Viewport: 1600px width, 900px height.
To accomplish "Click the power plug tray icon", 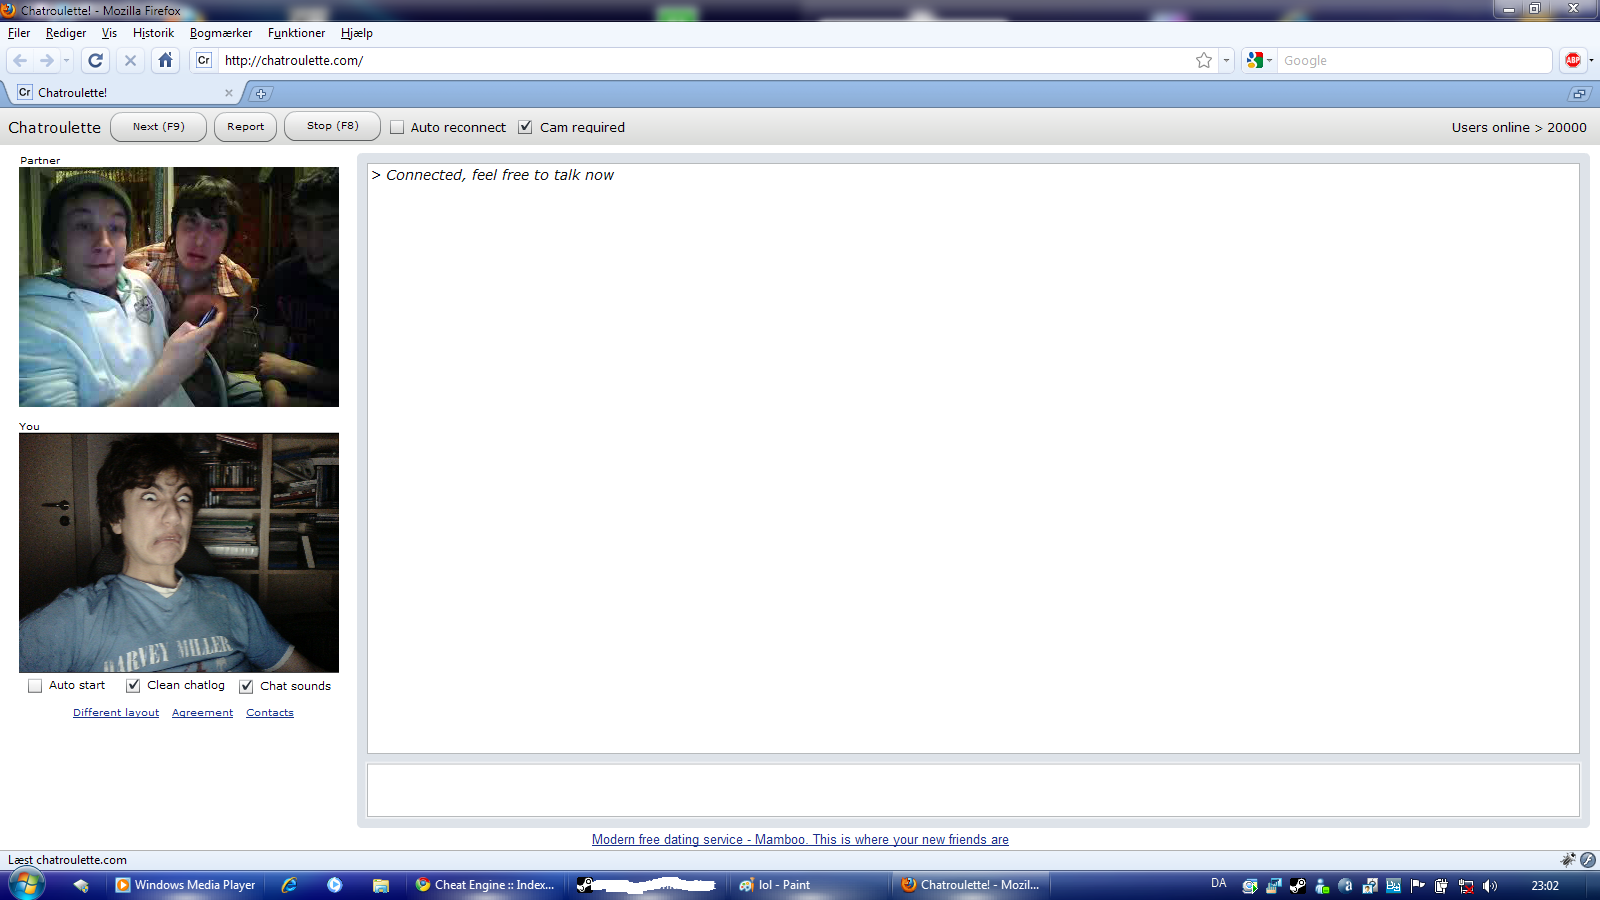I will click(x=1441, y=885).
